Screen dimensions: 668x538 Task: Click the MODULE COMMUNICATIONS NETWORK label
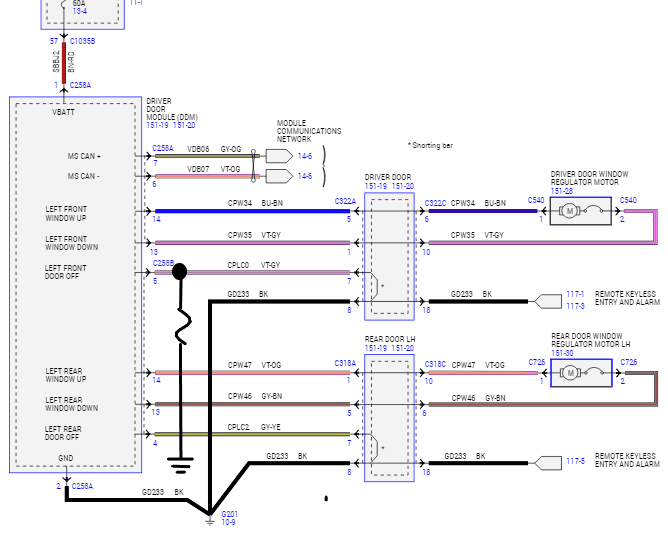point(309,131)
